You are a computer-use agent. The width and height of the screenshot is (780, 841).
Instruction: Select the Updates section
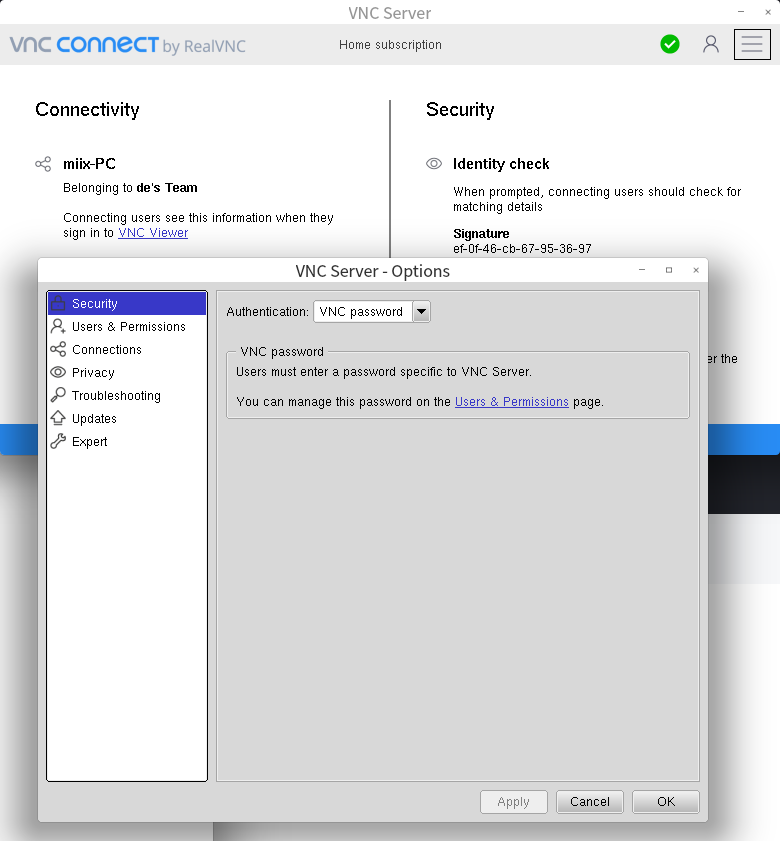(x=127, y=418)
